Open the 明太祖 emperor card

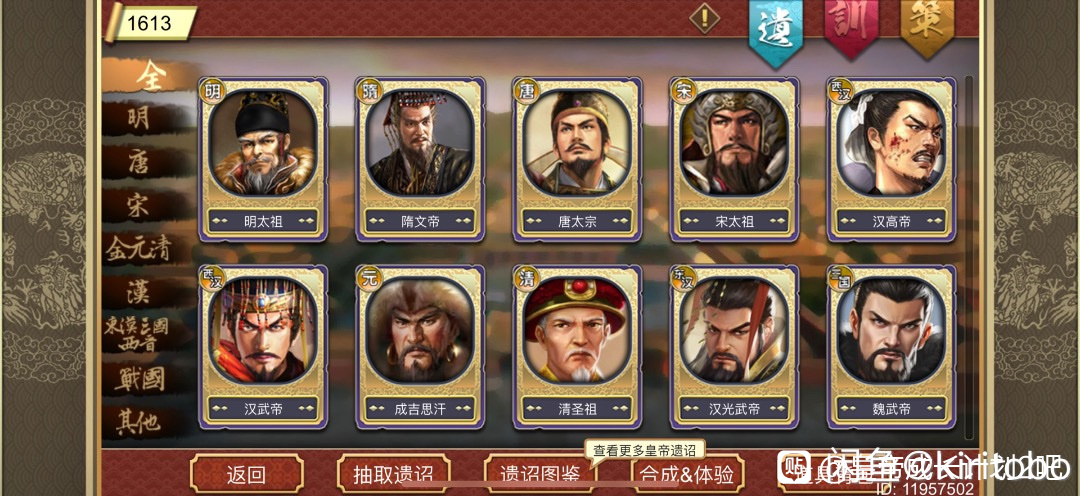coord(263,159)
